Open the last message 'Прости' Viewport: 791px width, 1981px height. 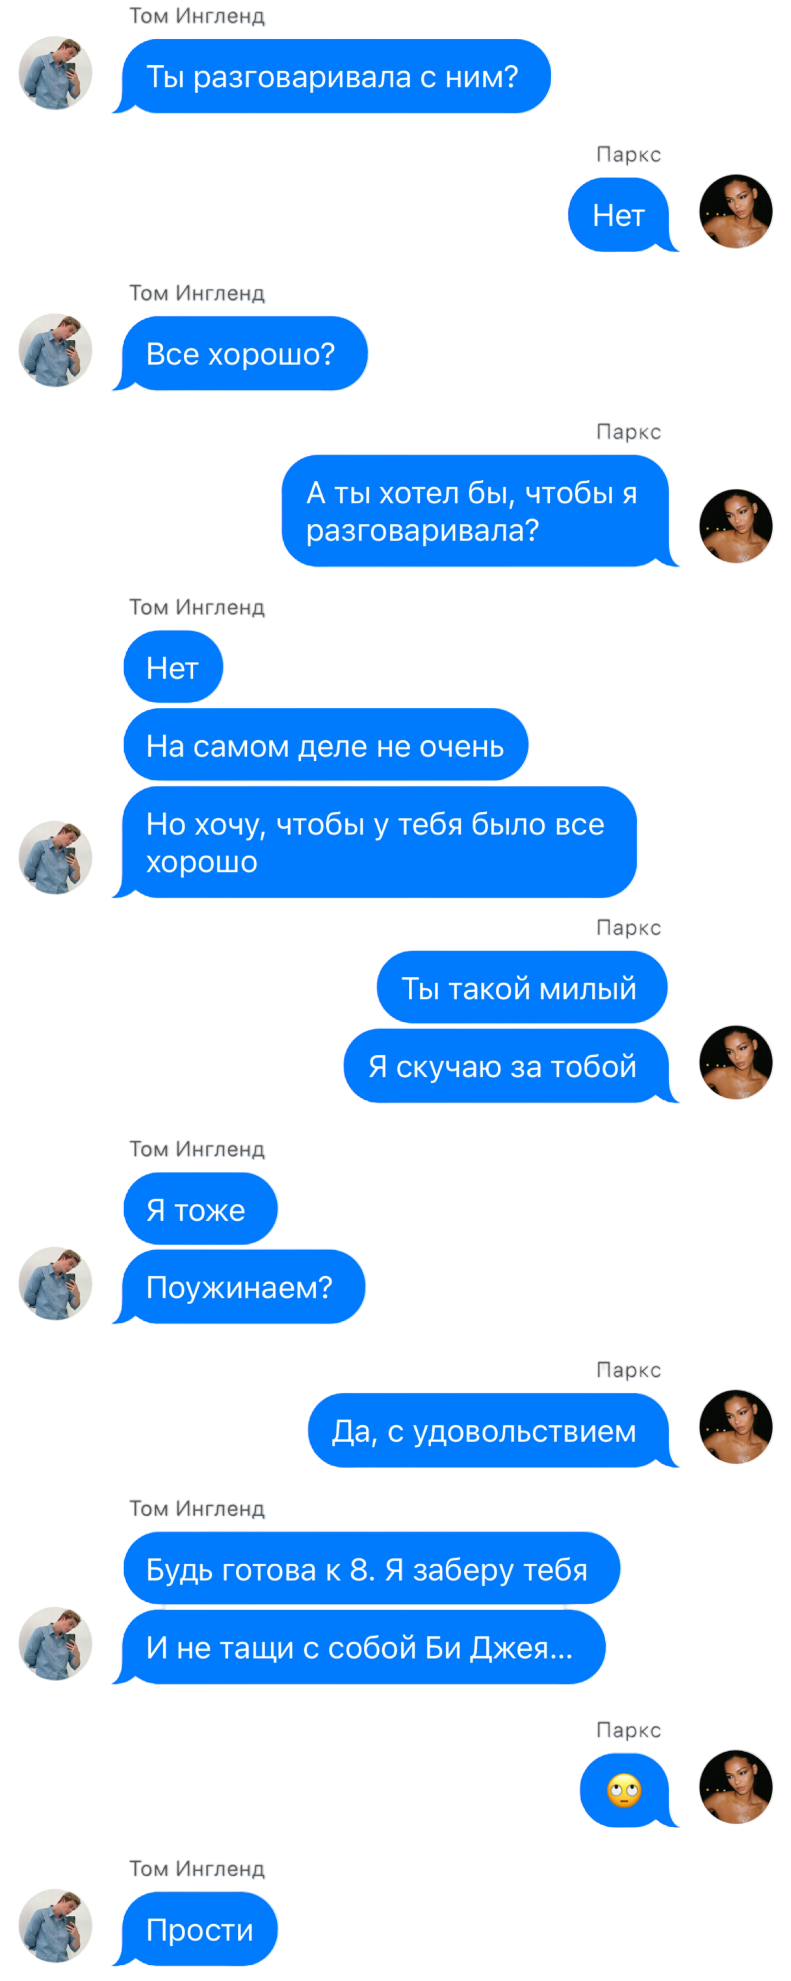[198, 1929]
